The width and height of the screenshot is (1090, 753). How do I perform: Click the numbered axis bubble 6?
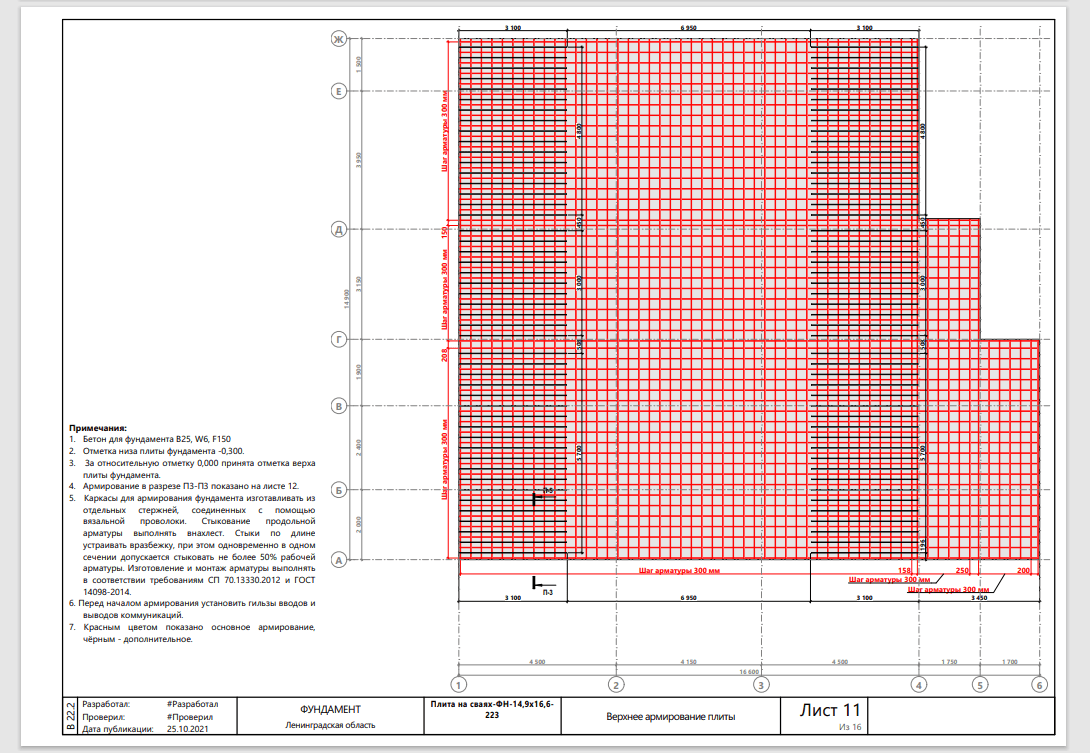[x=1039, y=685]
